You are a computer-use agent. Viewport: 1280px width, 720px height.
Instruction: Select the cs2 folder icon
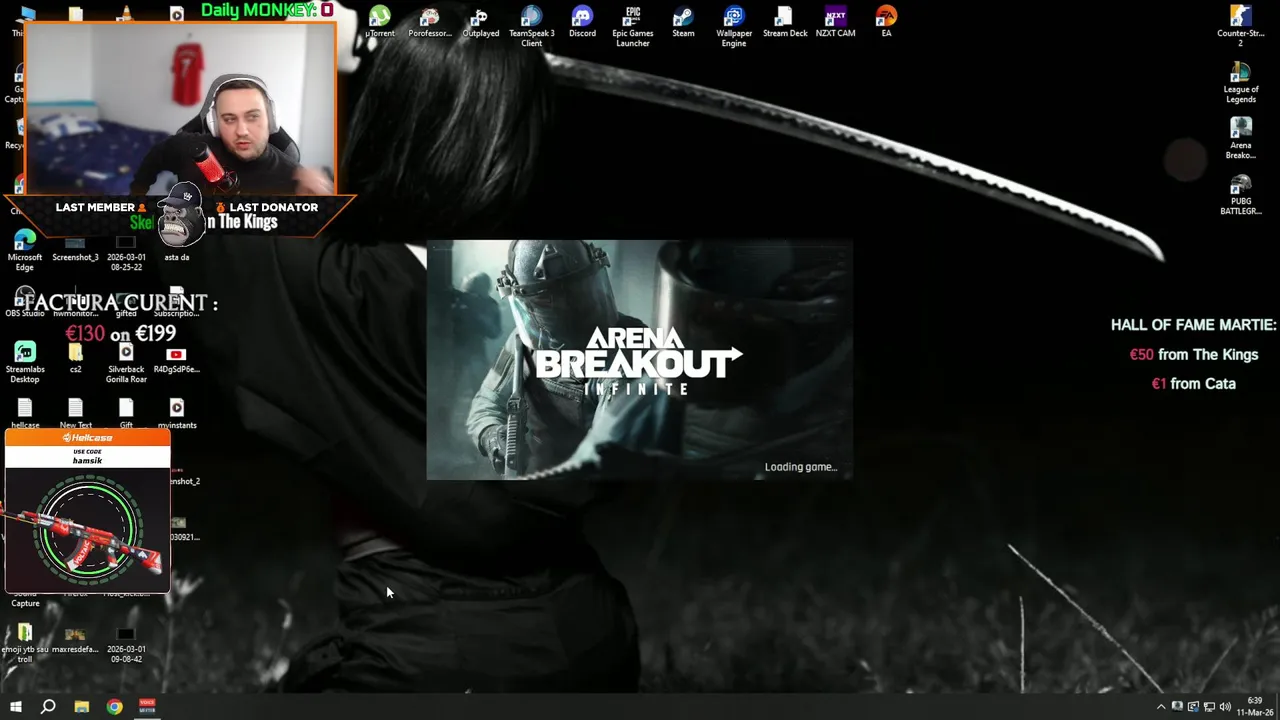tap(76, 358)
